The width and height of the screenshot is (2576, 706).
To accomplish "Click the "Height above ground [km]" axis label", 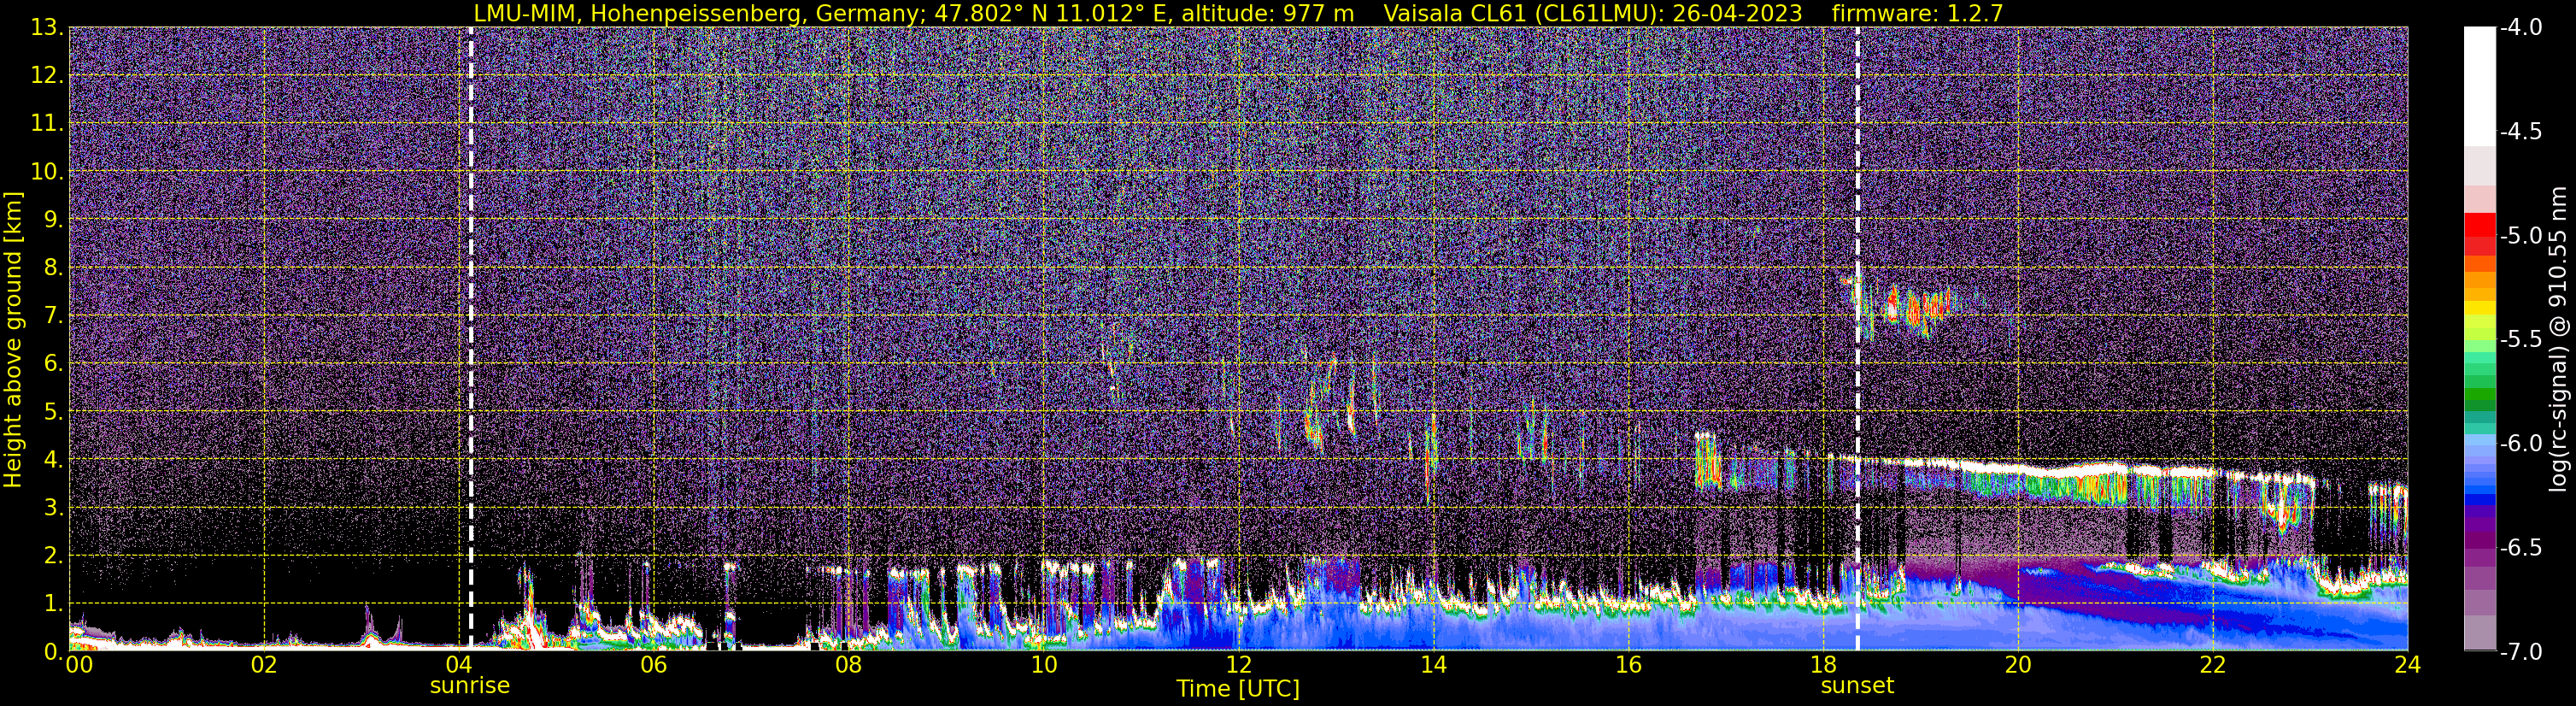I will point(13,340).
